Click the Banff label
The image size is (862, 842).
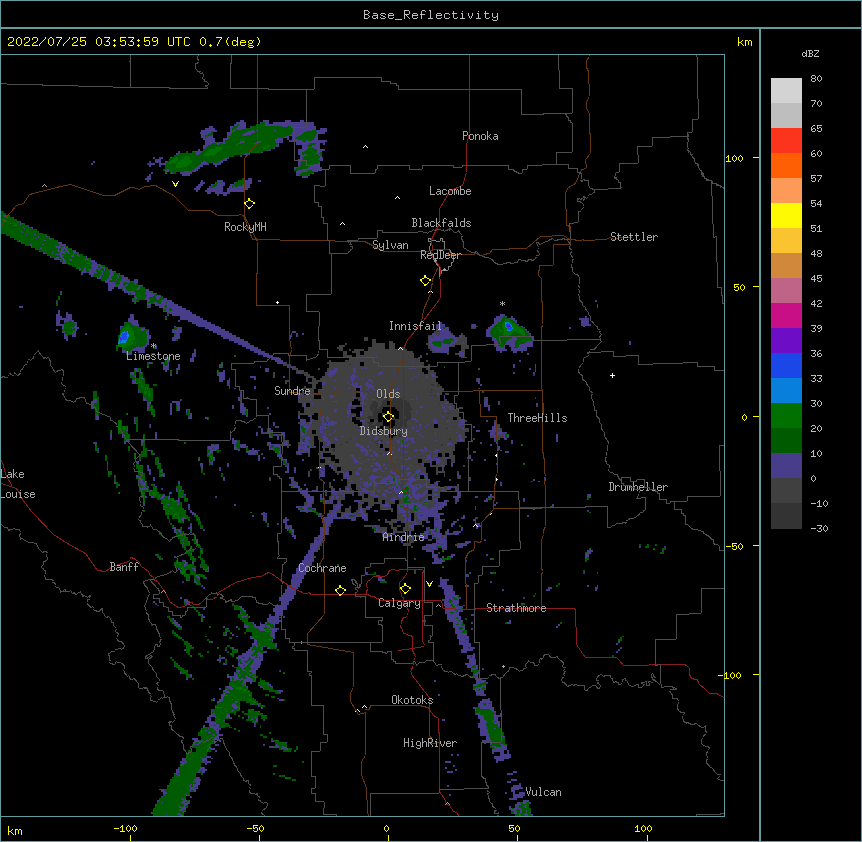(x=124, y=567)
